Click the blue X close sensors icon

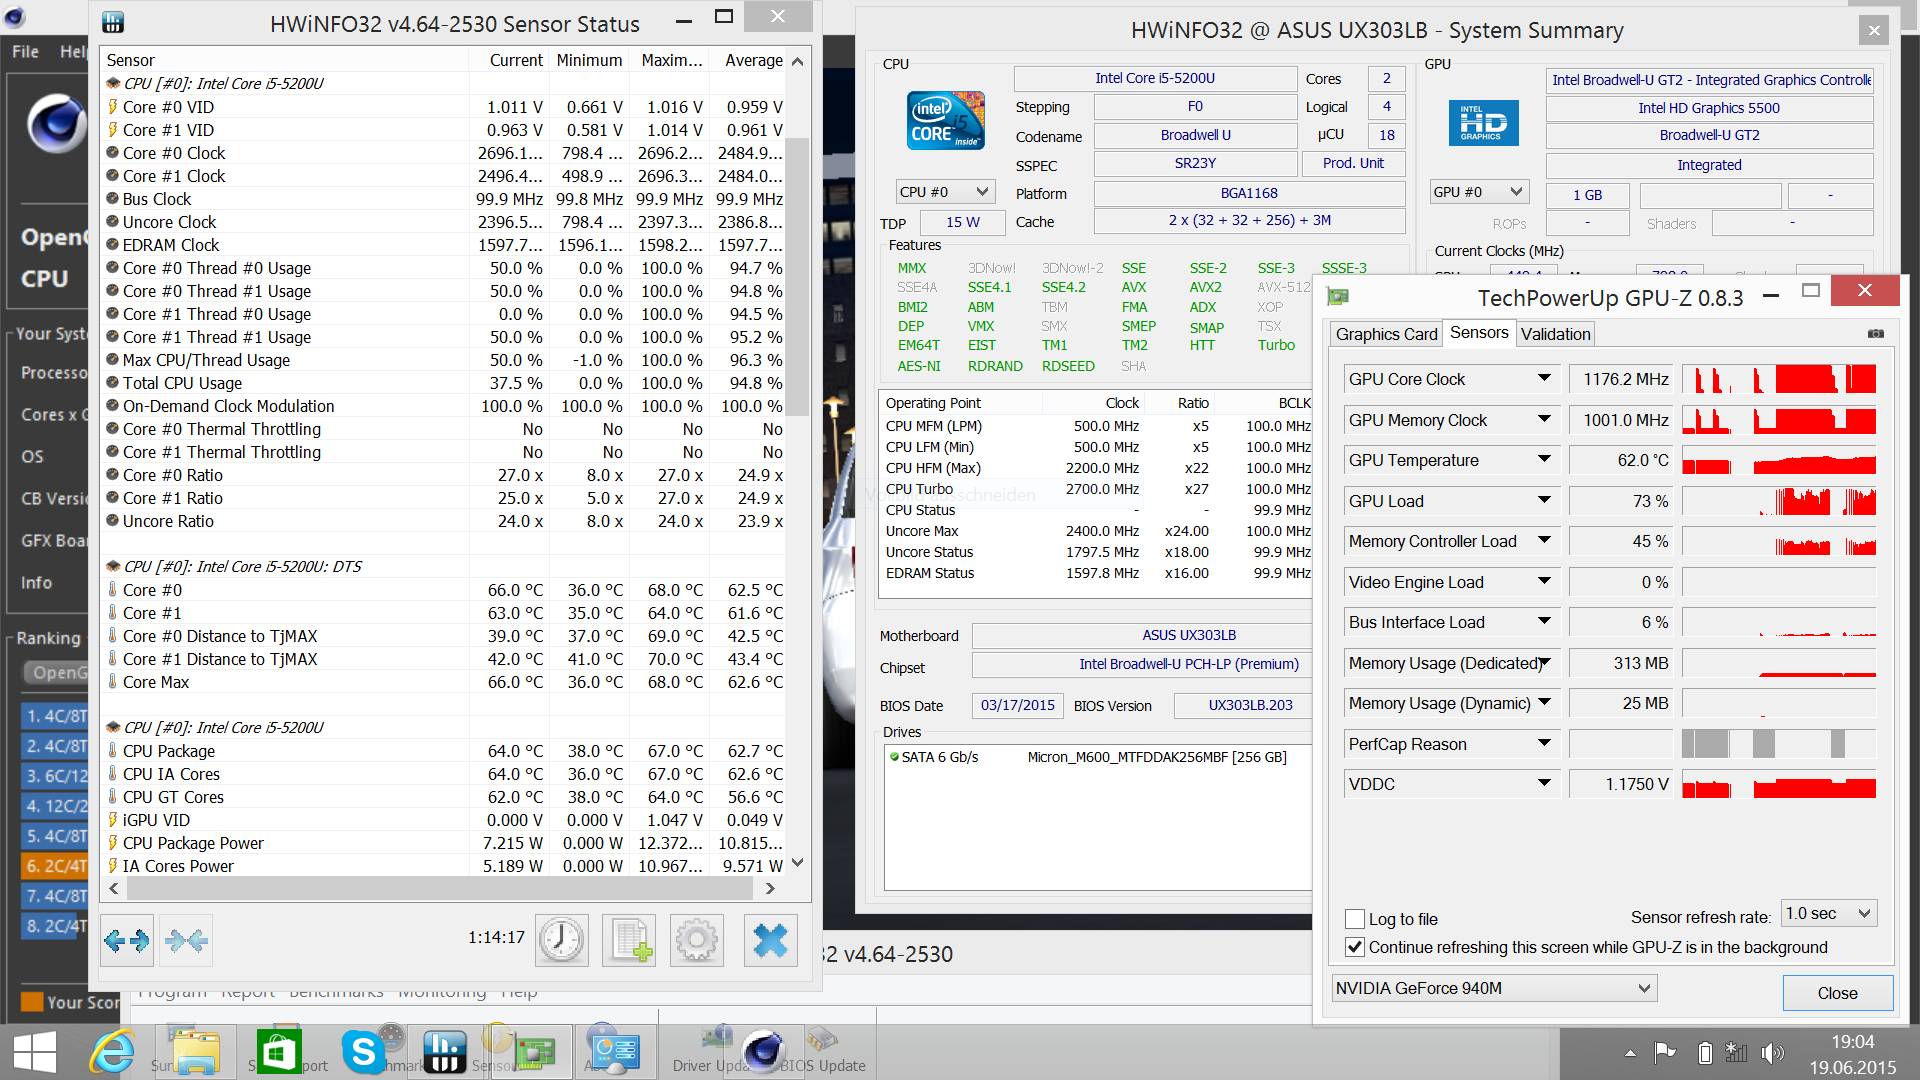[x=770, y=940]
